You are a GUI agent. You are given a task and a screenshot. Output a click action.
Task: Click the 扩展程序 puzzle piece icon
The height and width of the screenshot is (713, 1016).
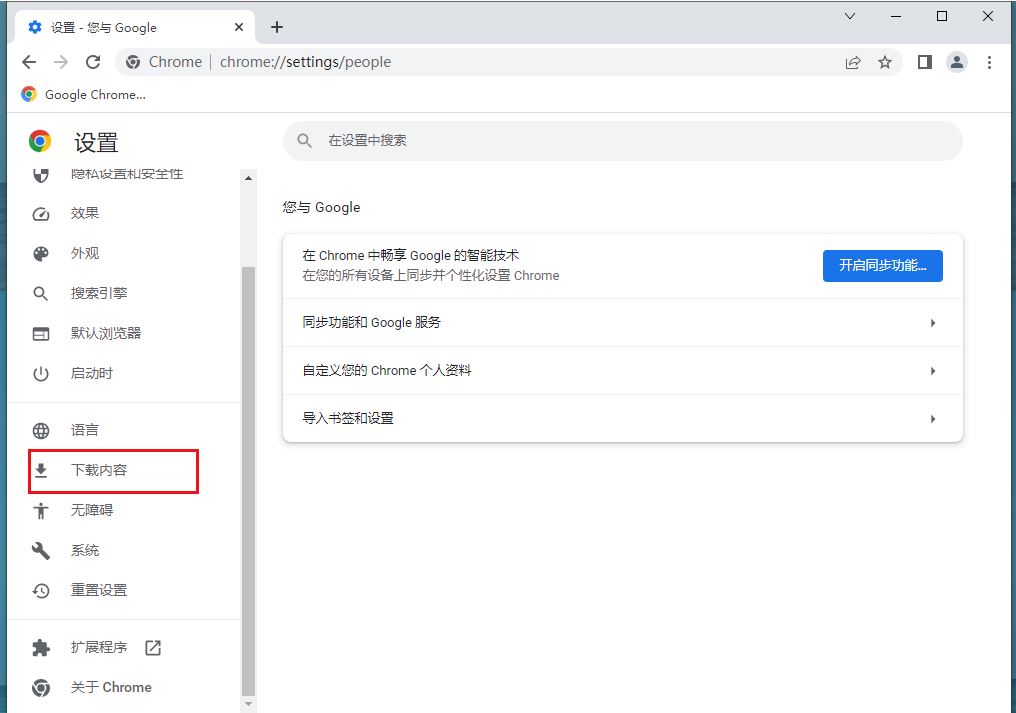[x=41, y=648]
